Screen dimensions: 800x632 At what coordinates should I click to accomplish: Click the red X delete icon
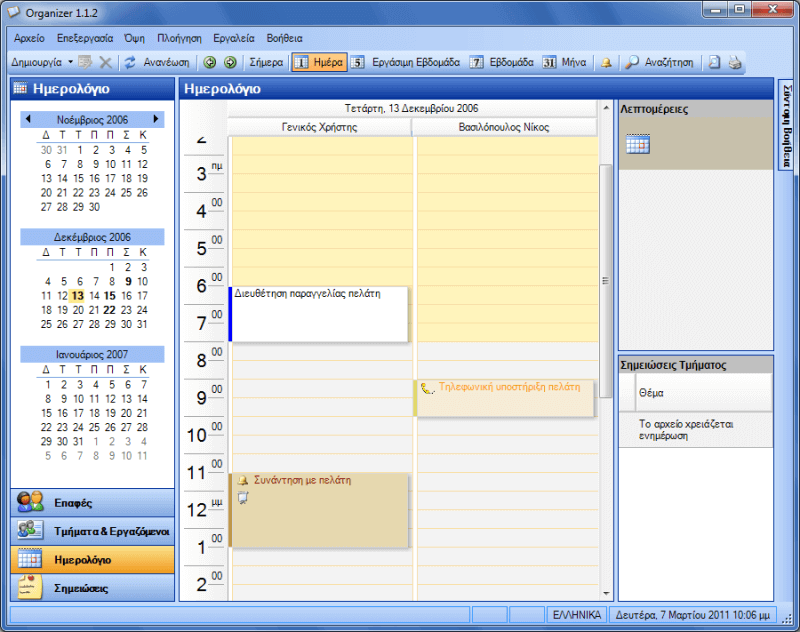pyautogui.click(x=105, y=62)
